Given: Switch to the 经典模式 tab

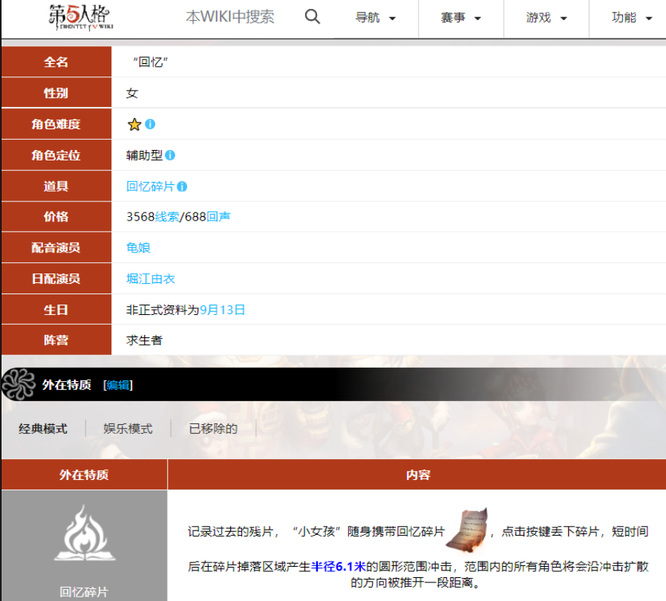Looking at the screenshot, I should (x=43, y=428).
